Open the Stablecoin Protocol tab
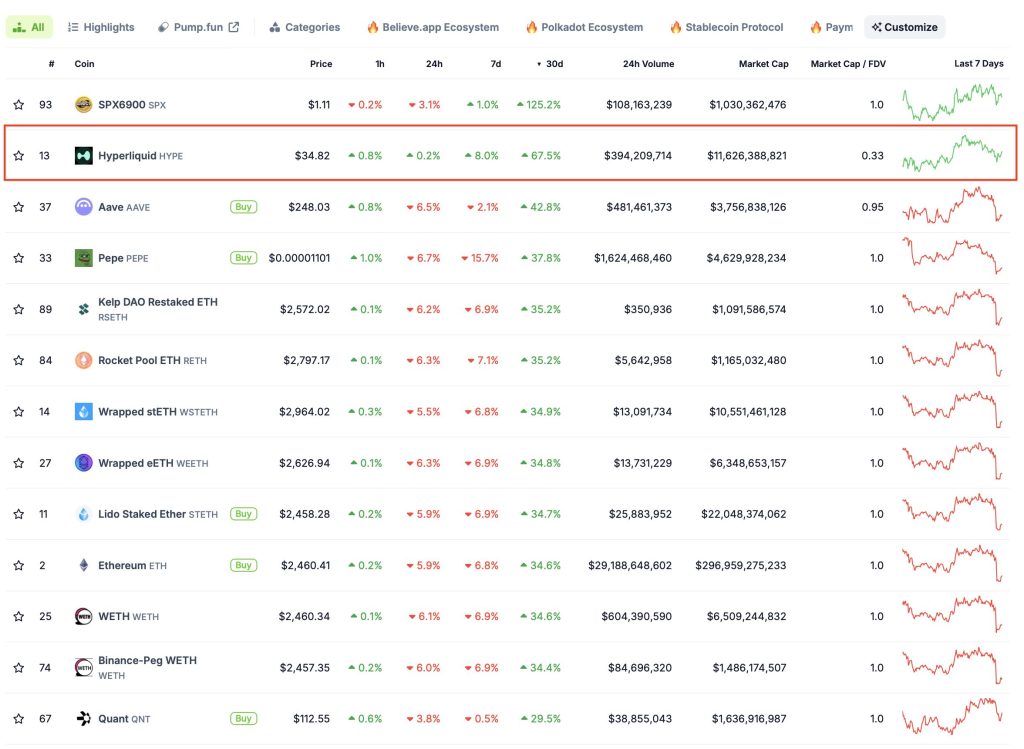This screenshot has height=749, width=1024. 727,27
